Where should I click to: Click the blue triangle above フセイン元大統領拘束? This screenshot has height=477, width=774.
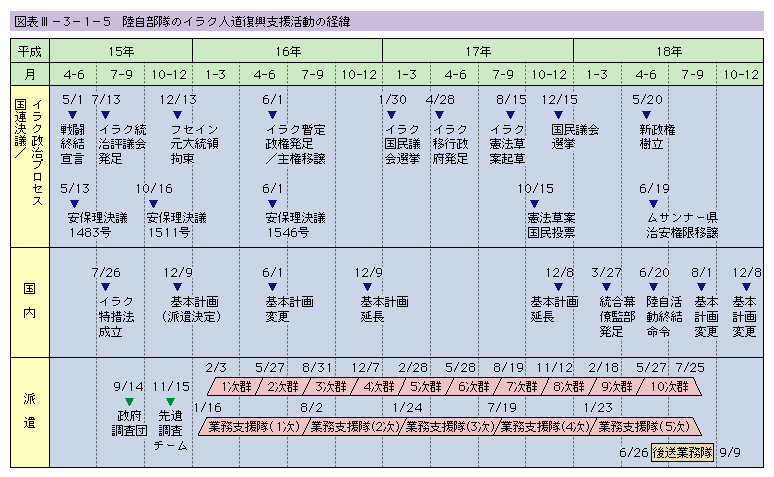click(181, 115)
